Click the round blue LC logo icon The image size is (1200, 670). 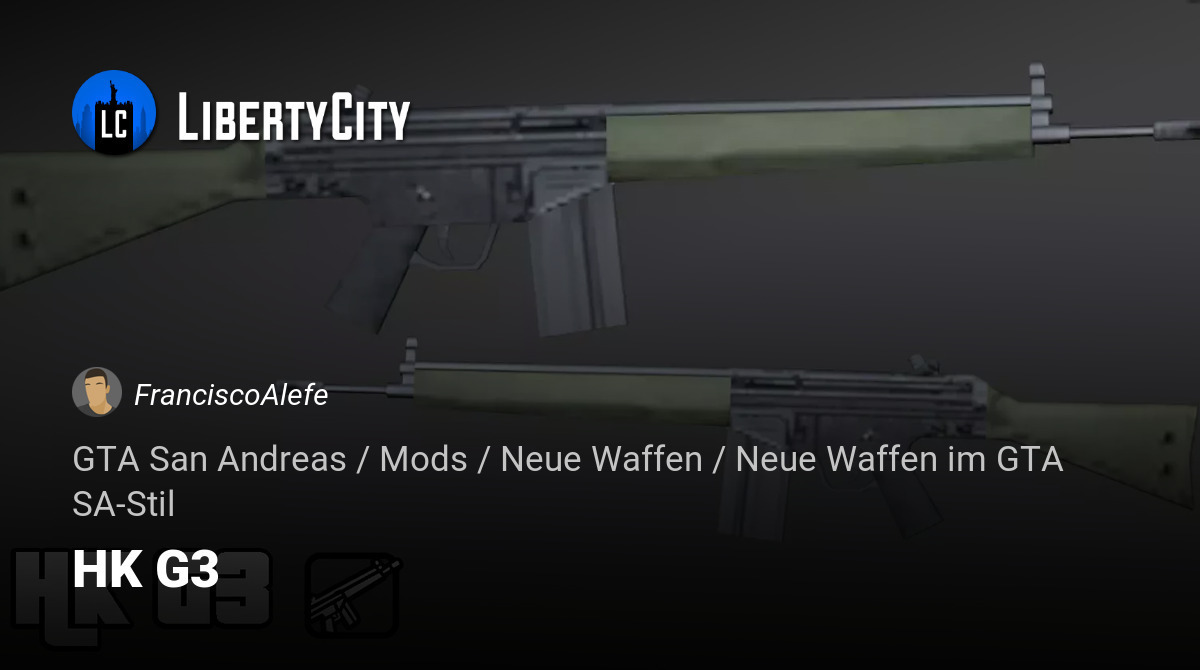point(114,112)
